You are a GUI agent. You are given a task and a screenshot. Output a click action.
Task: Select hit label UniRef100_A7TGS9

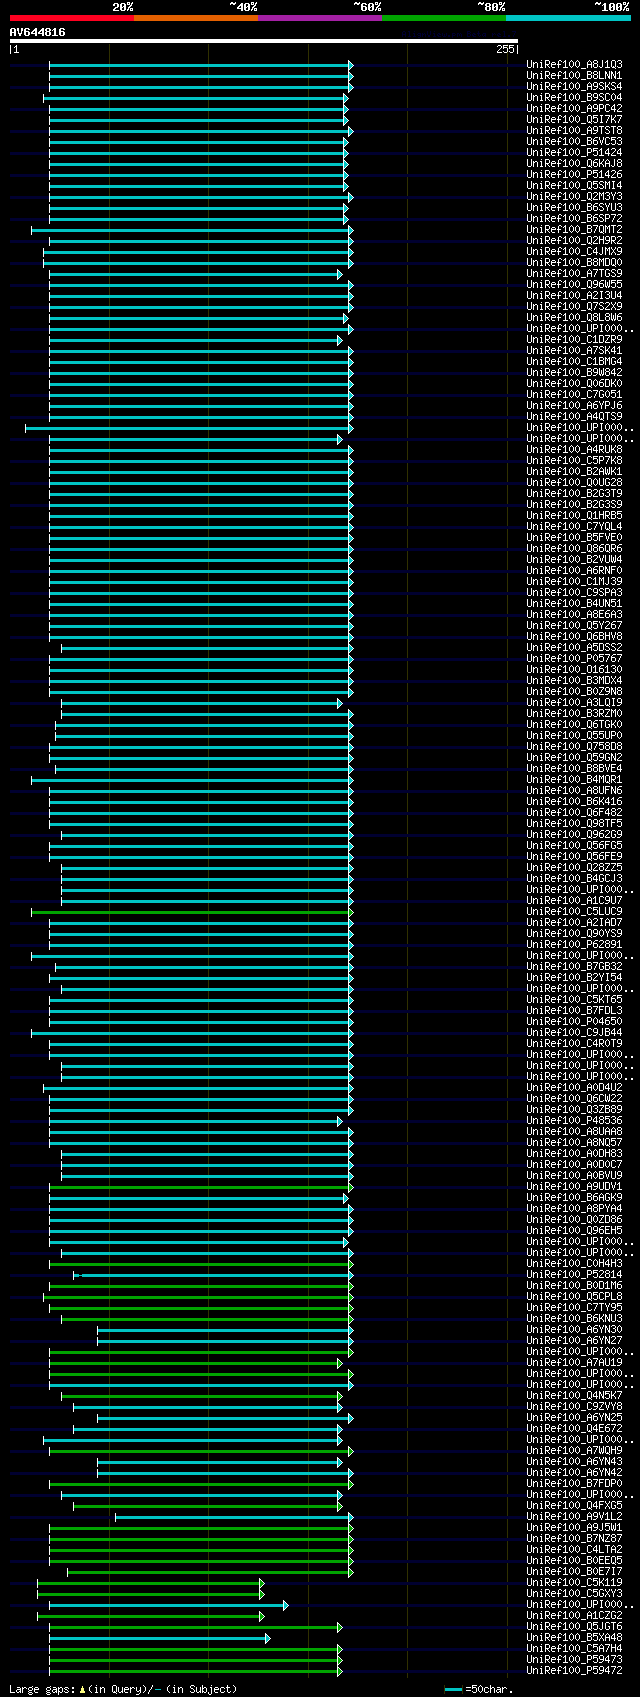point(574,274)
